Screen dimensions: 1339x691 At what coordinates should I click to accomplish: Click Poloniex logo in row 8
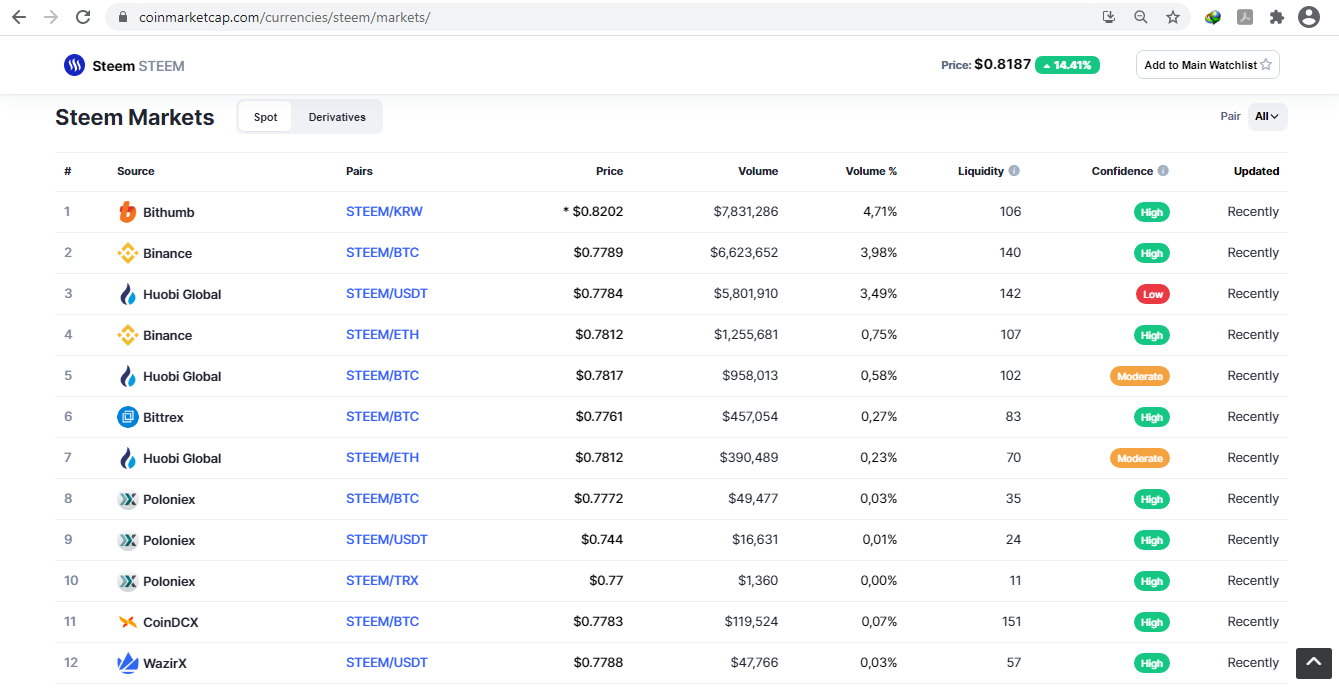(127, 499)
